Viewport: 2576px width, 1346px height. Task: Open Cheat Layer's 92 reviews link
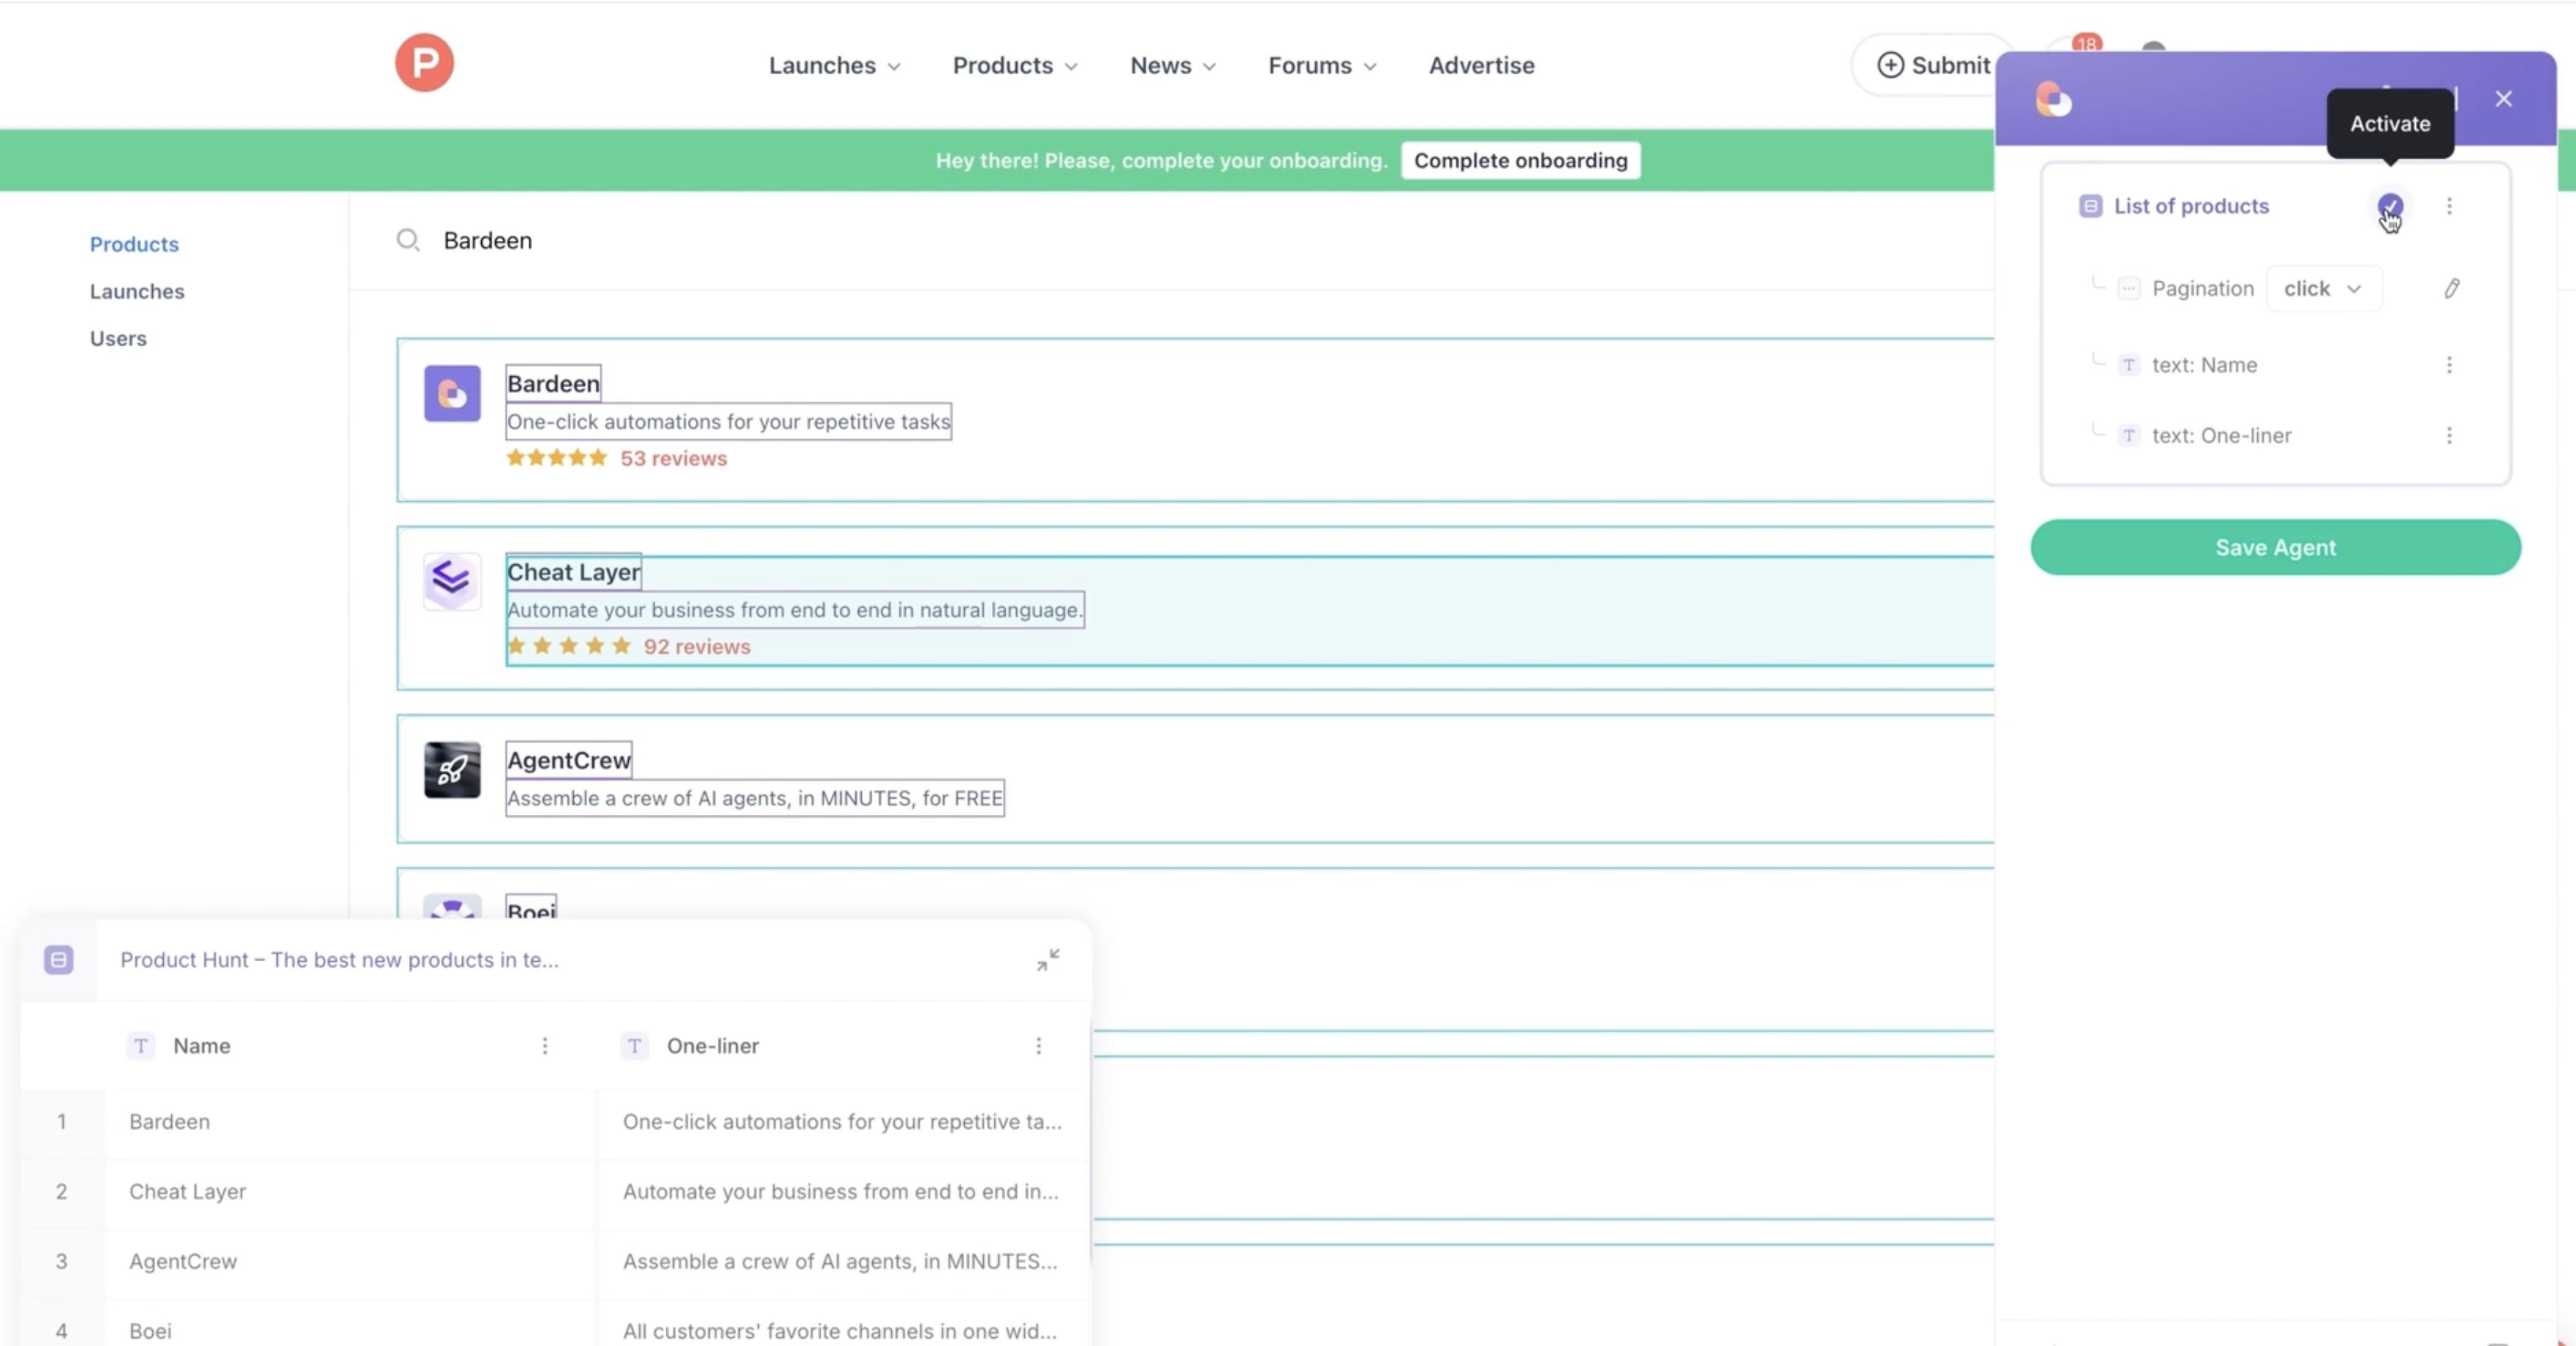pos(697,647)
